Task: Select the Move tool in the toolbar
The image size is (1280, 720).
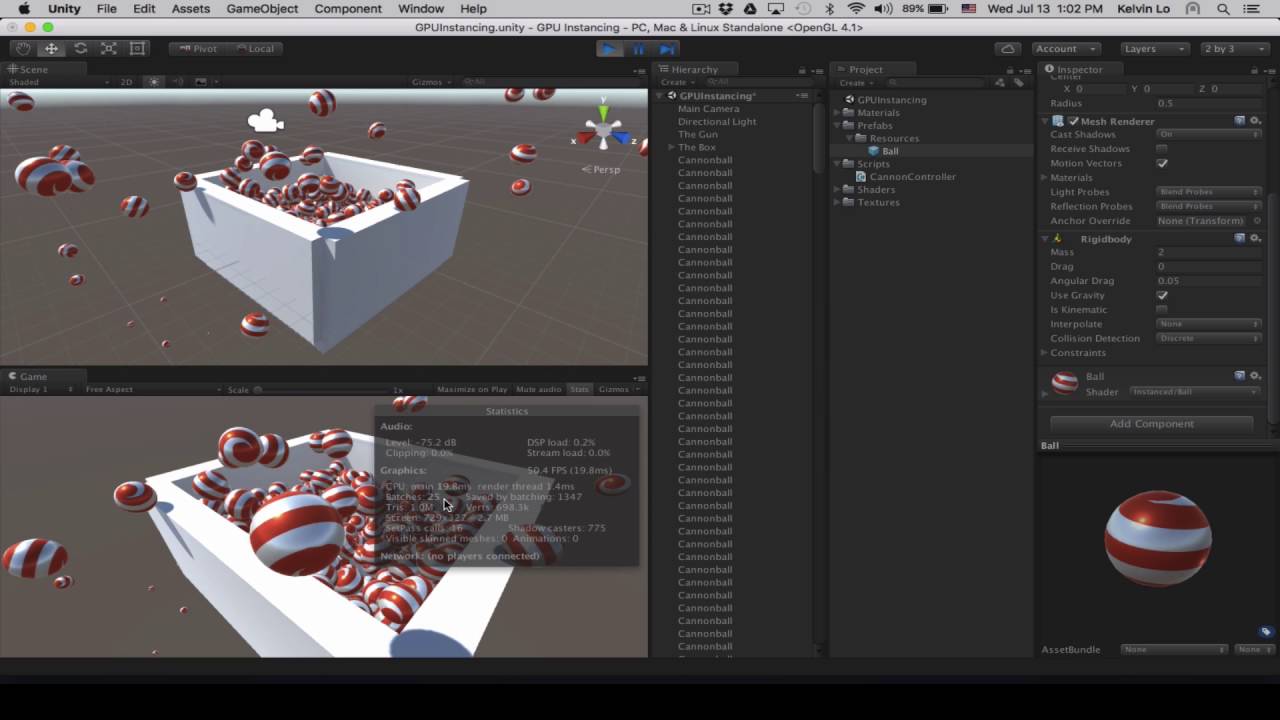Action: click(x=51, y=48)
